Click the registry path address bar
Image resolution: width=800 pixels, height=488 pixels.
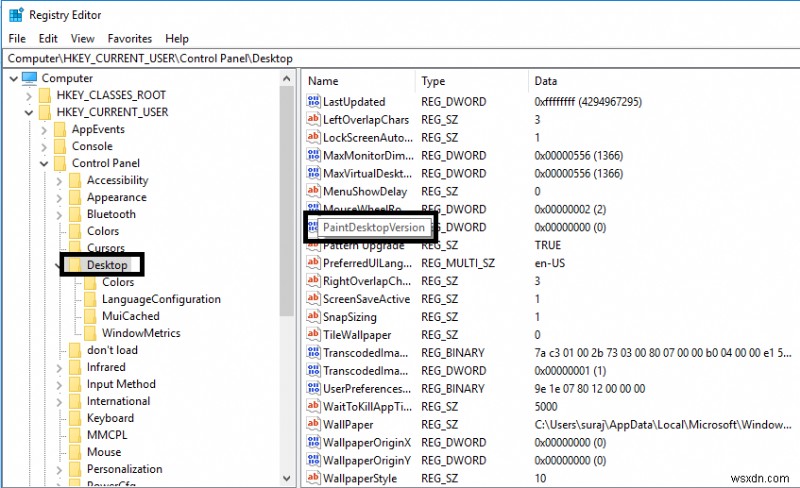coord(400,58)
